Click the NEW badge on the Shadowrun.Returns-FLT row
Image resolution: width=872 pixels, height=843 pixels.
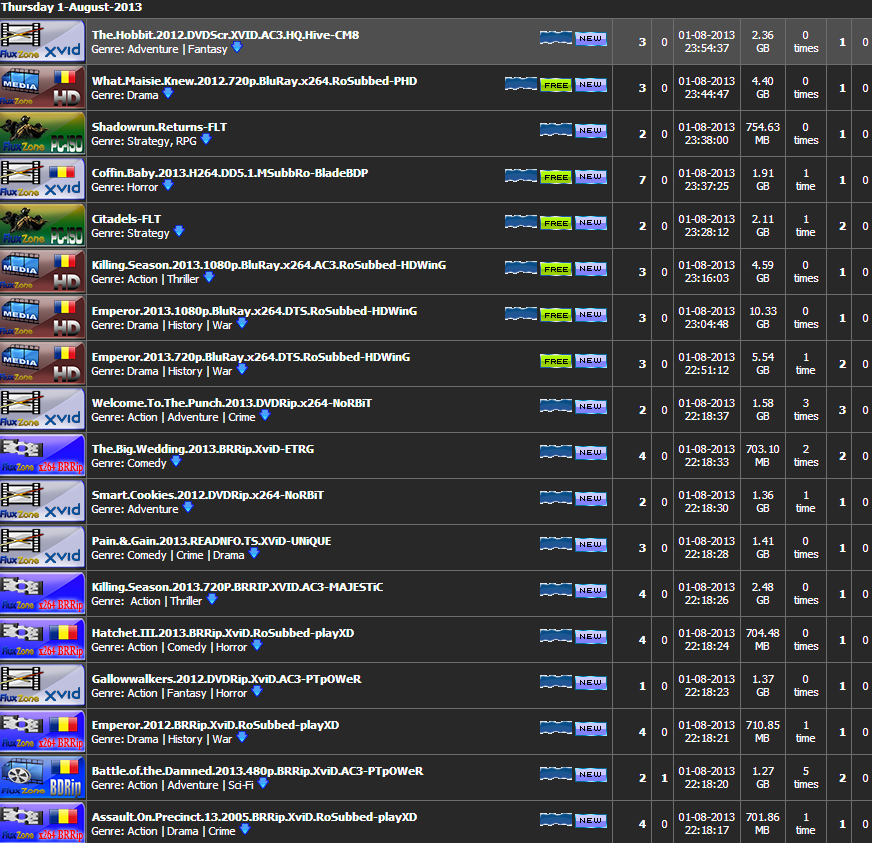pos(591,131)
